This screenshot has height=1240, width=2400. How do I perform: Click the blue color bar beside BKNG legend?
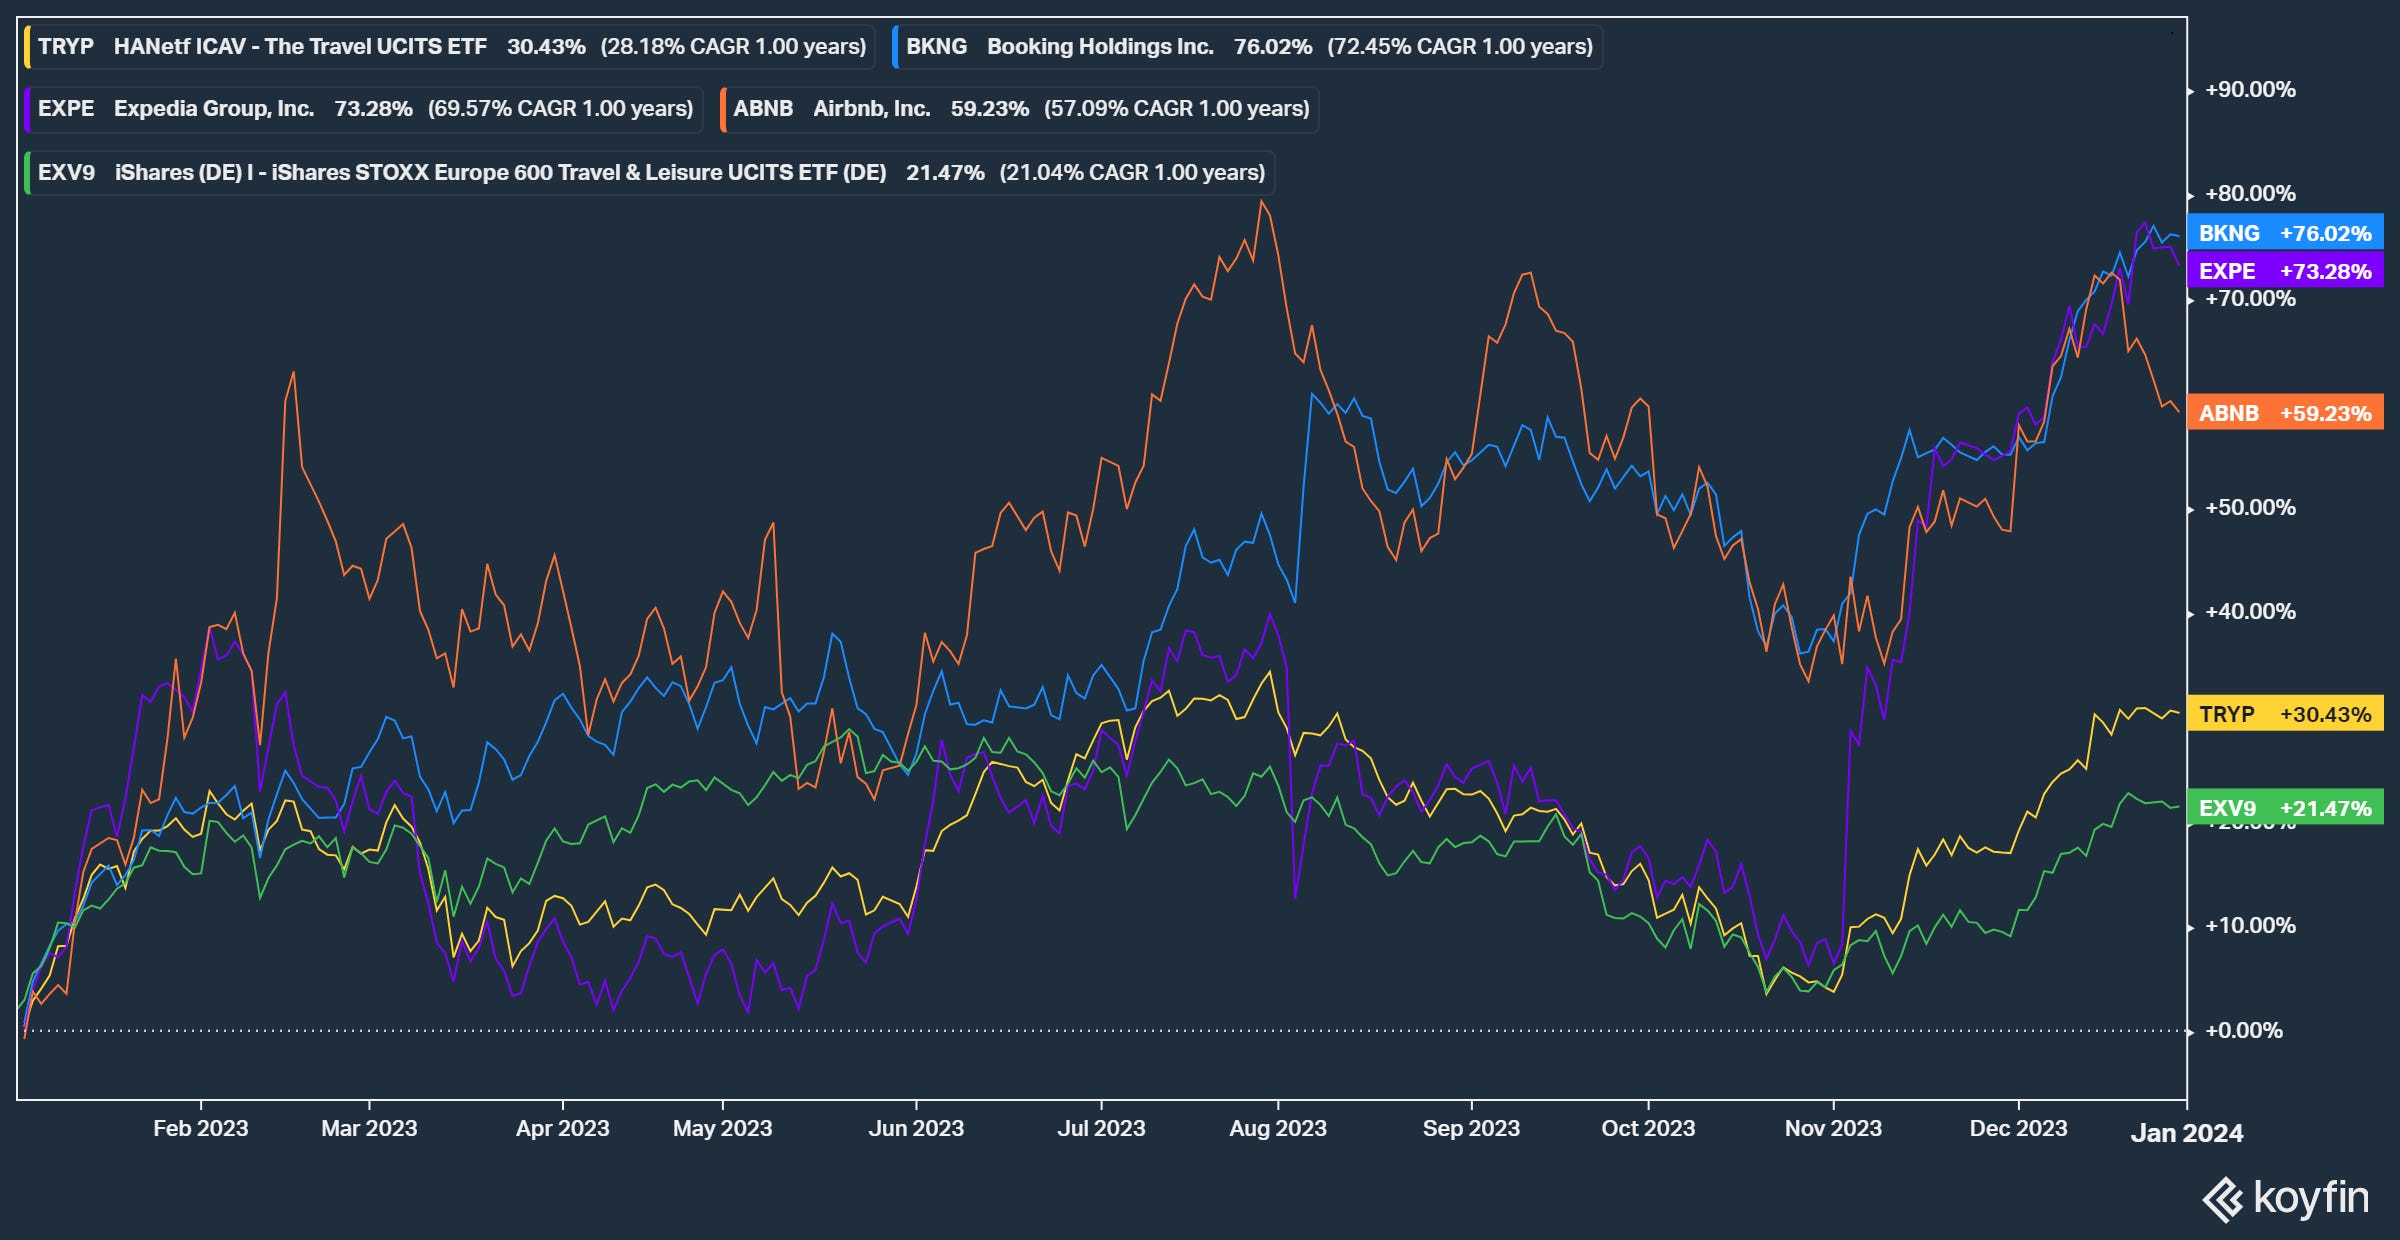[x=895, y=47]
